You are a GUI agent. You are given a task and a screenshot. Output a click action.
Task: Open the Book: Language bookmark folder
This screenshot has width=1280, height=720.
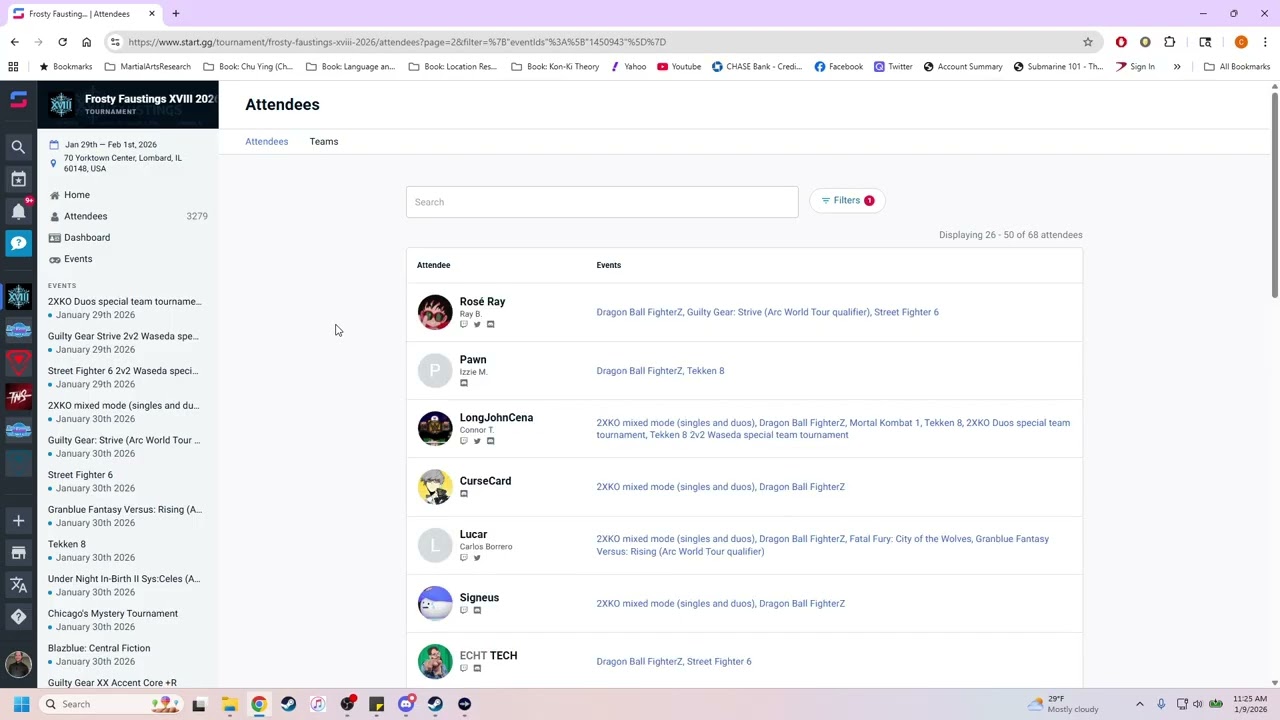(351, 67)
